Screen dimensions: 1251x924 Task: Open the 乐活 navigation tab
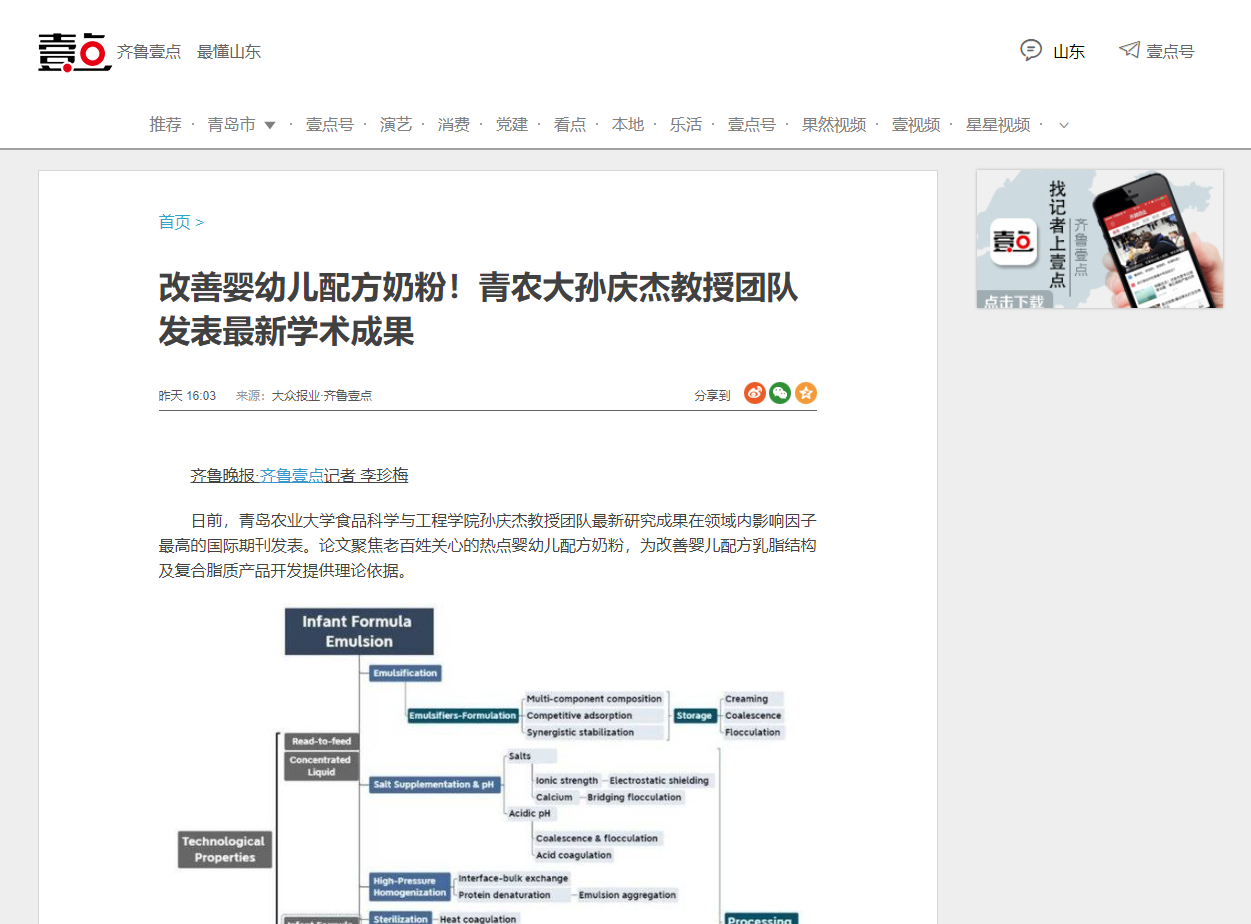[x=686, y=125]
